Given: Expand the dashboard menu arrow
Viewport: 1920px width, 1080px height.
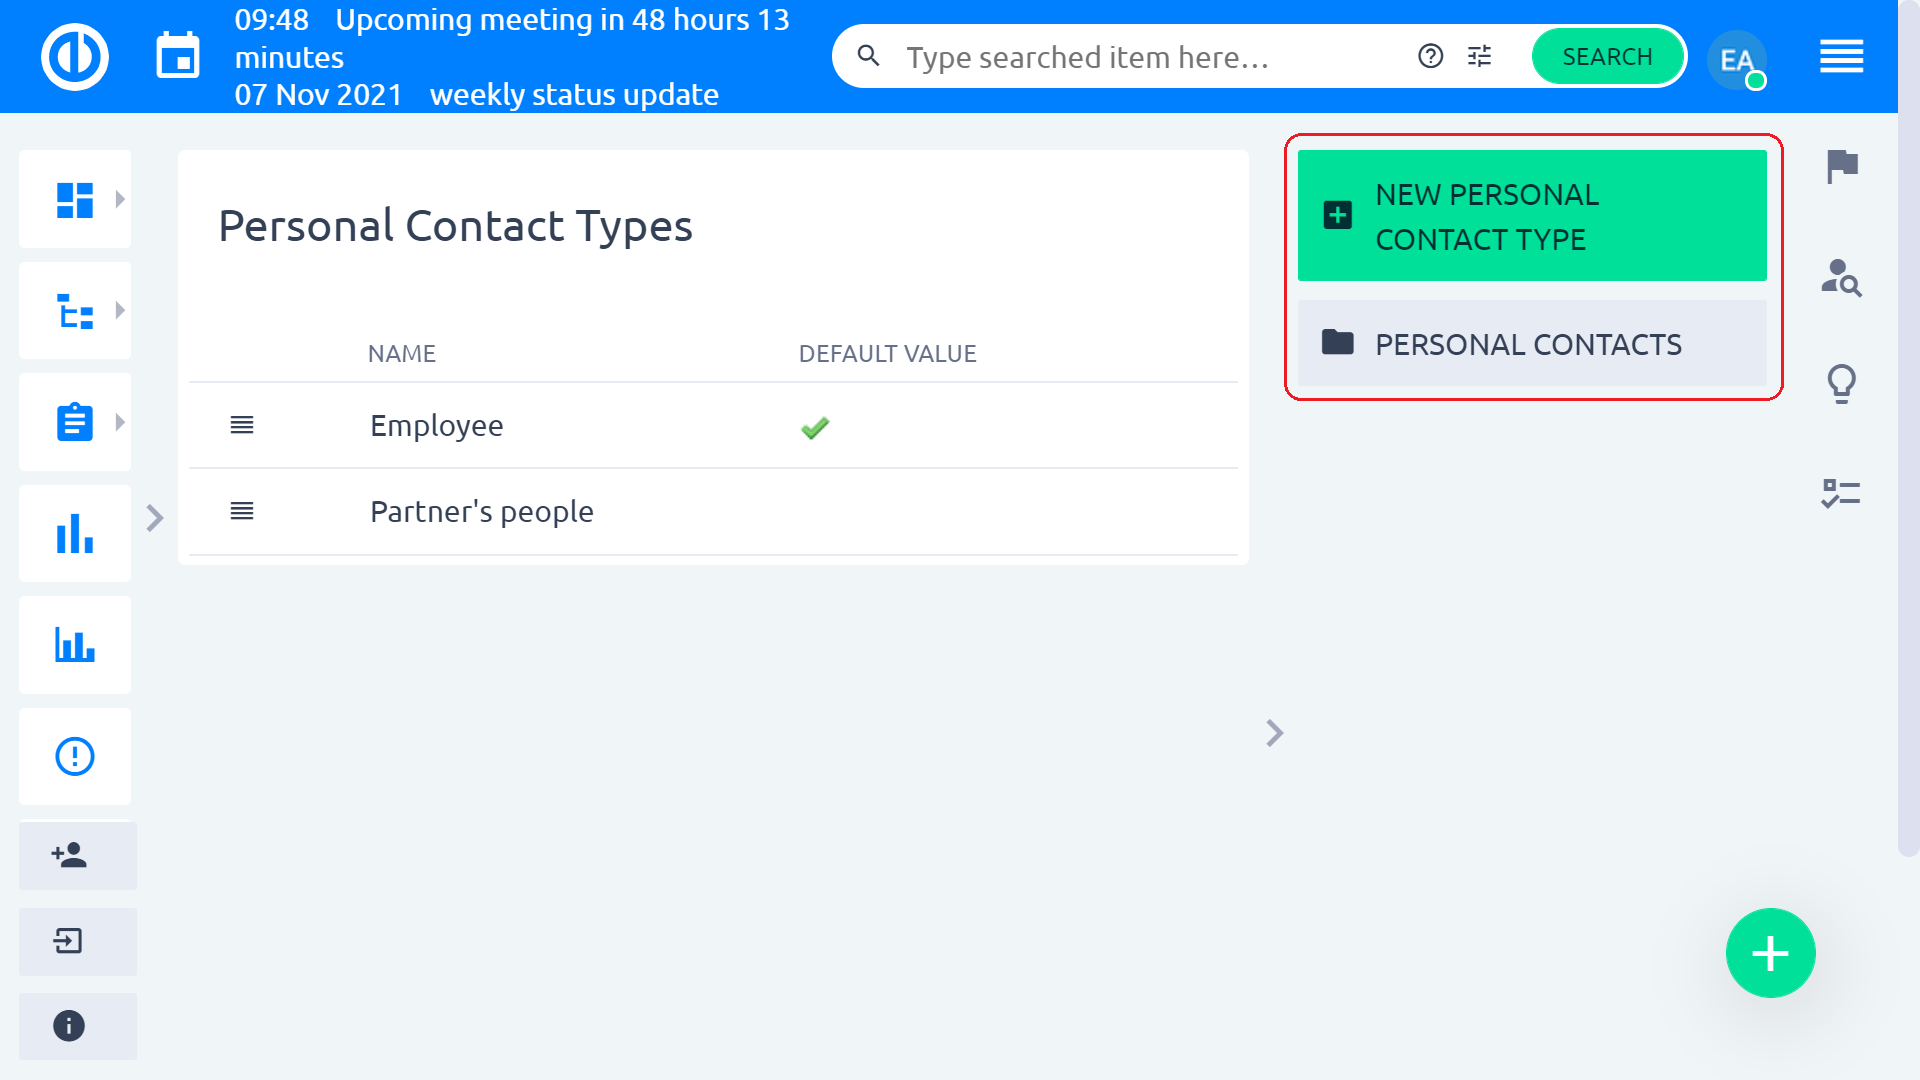Looking at the screenshot, I should tap(120, 199).
